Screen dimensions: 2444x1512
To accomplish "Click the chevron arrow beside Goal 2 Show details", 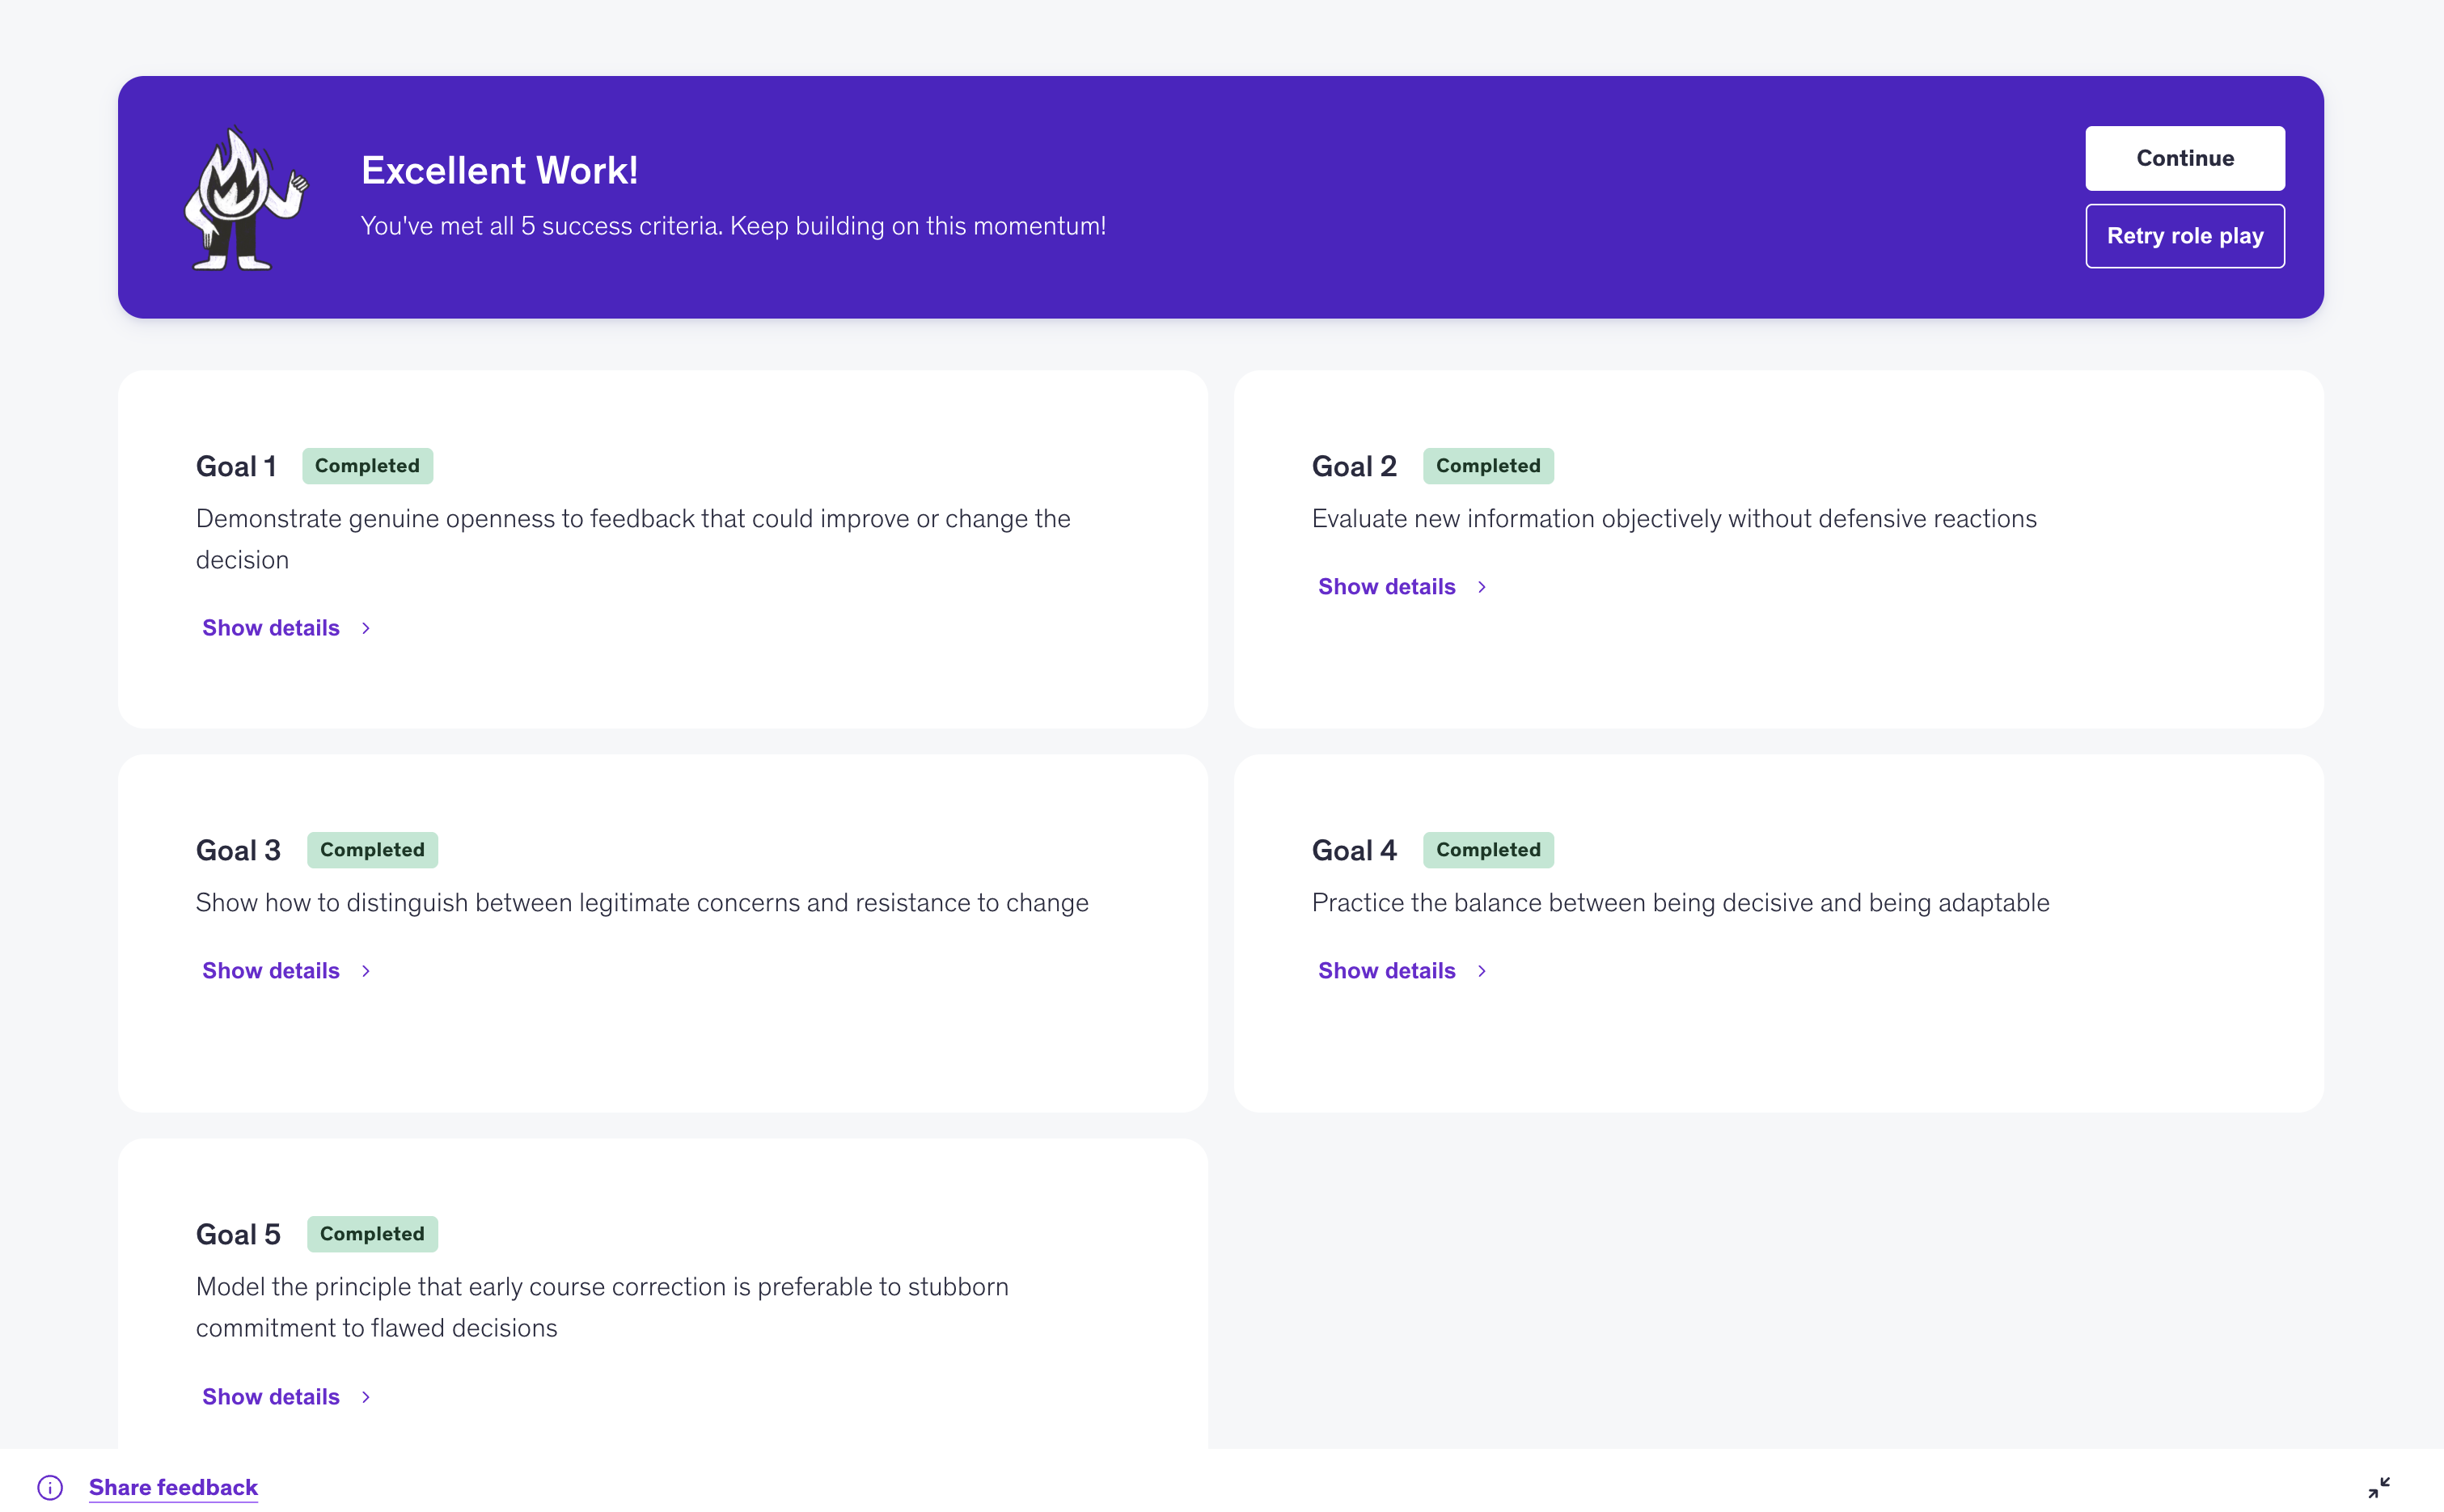I will [x=1482, y=587].
